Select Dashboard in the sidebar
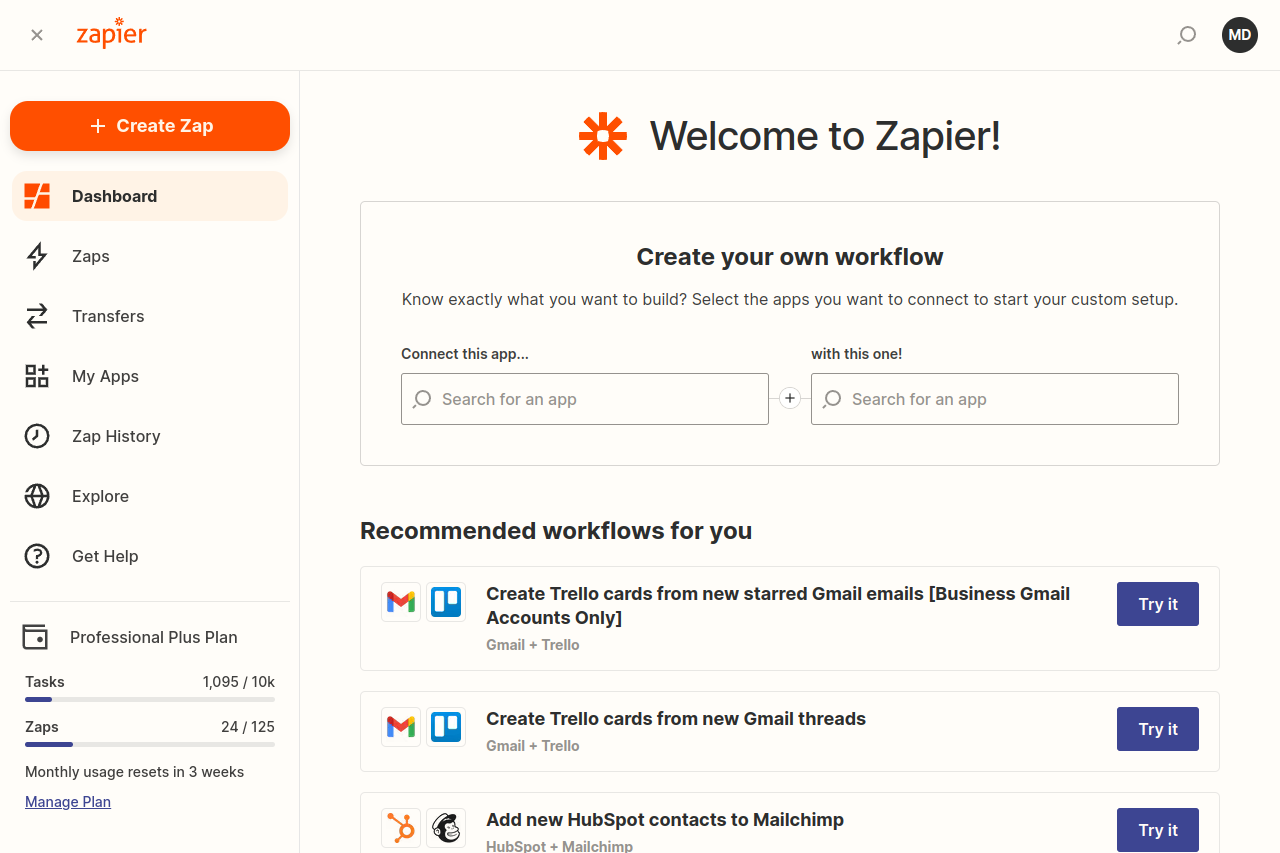This screenshot has width=1280, height=853. [150, 196]
